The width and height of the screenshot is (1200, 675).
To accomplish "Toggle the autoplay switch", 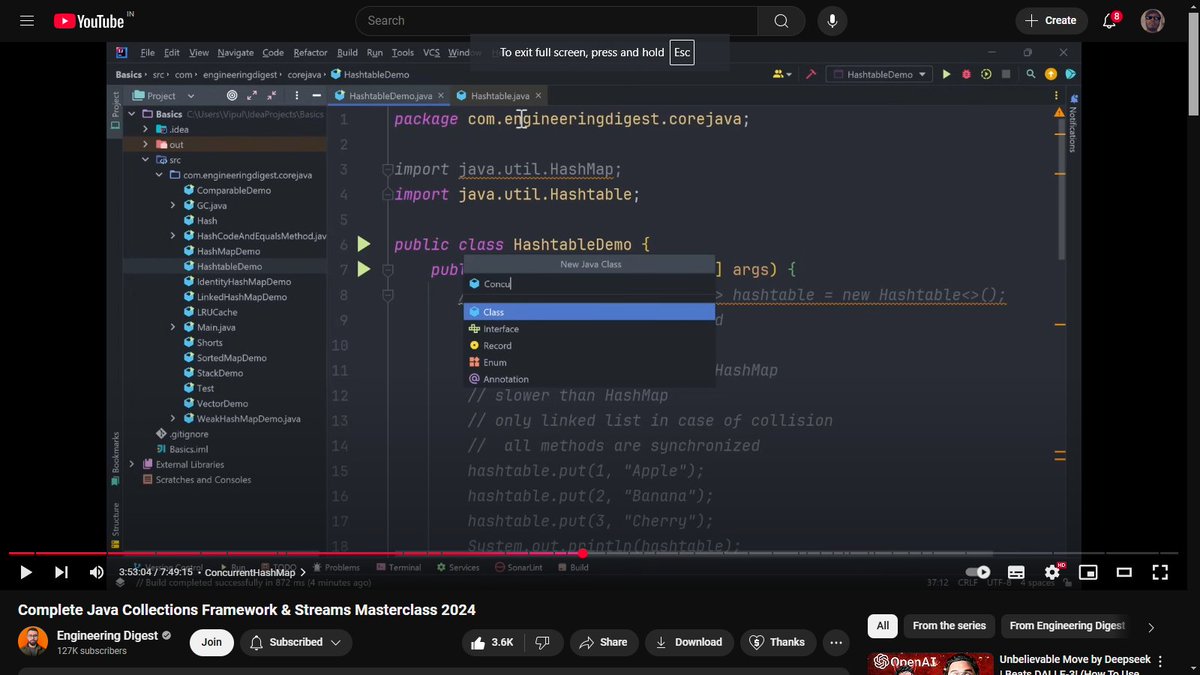I will pyautogui.click(x=978, y=572).
